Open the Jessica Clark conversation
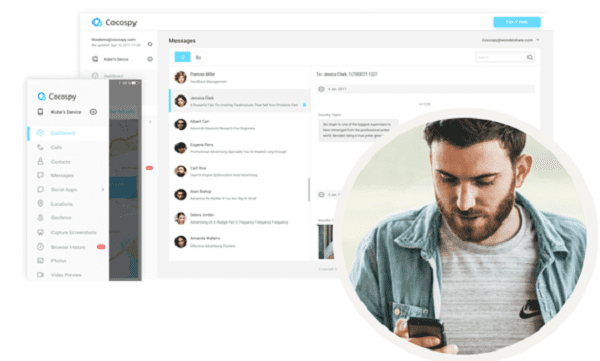This screenshot has width=600, height=361. click(x=240, y=101)
